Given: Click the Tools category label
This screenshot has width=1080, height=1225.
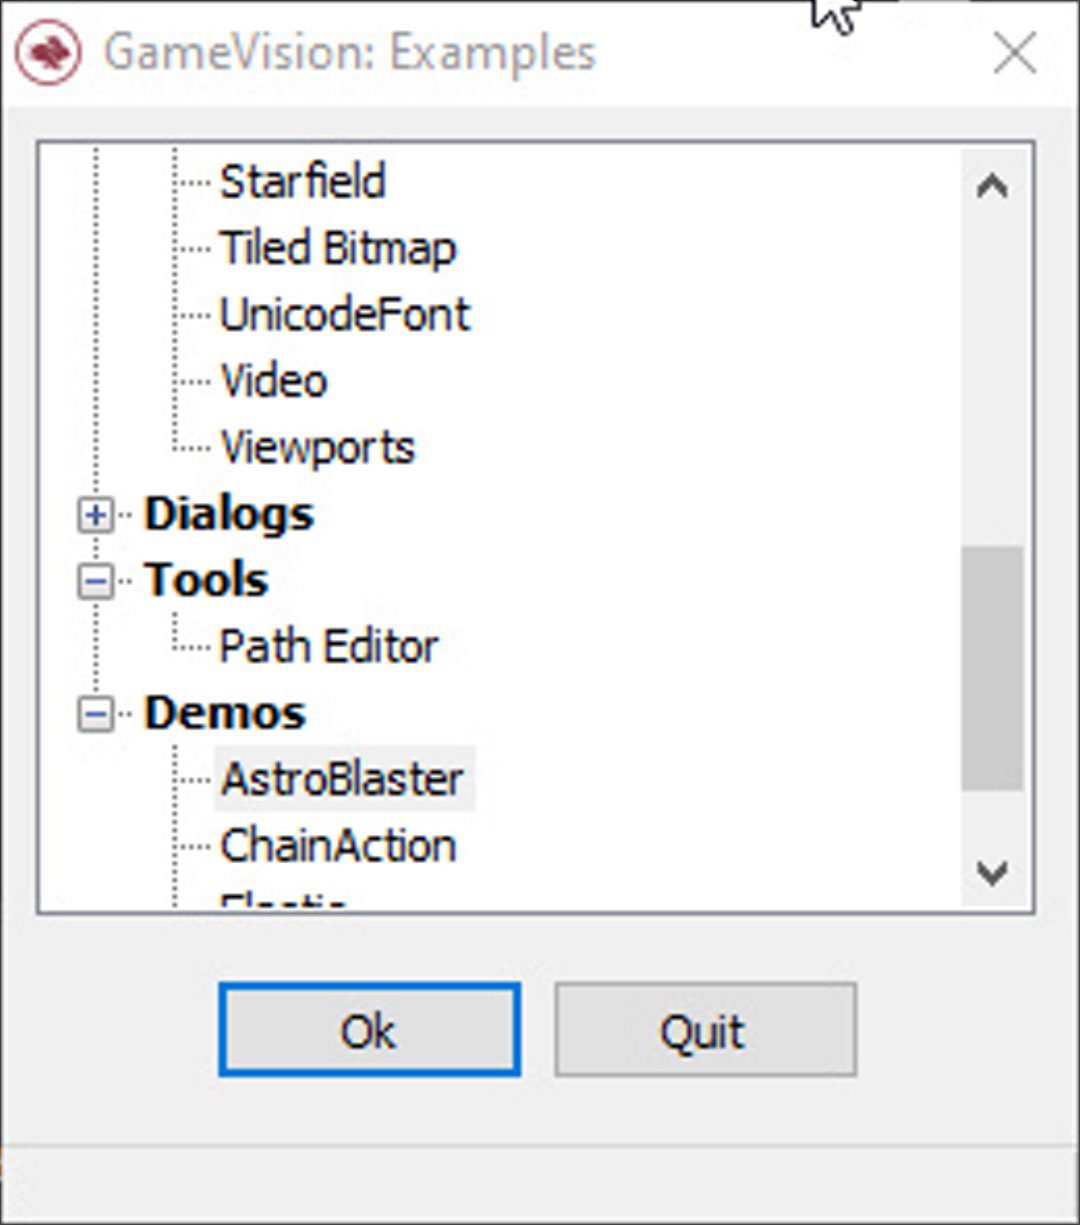Looking at the screenshot, I should [x=206, y=581].
